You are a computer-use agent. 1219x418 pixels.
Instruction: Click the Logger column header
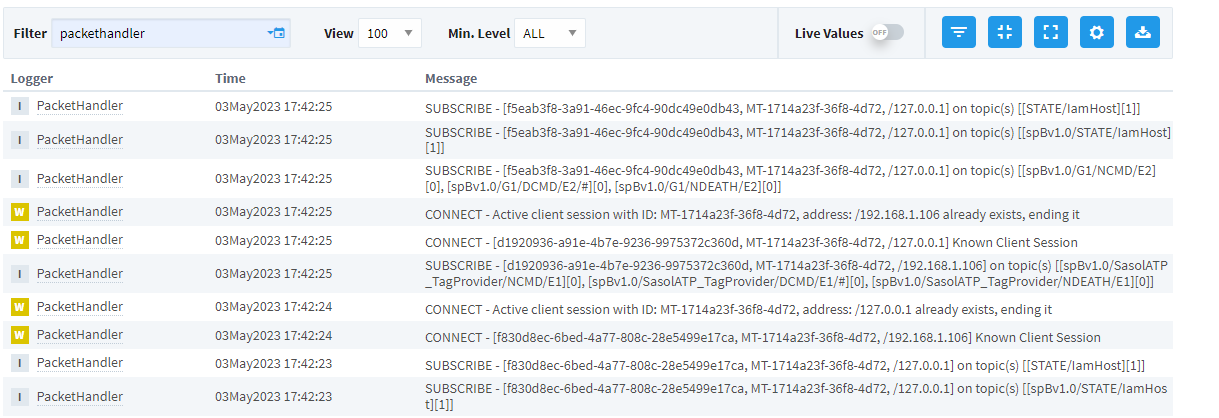click(32, 78)
